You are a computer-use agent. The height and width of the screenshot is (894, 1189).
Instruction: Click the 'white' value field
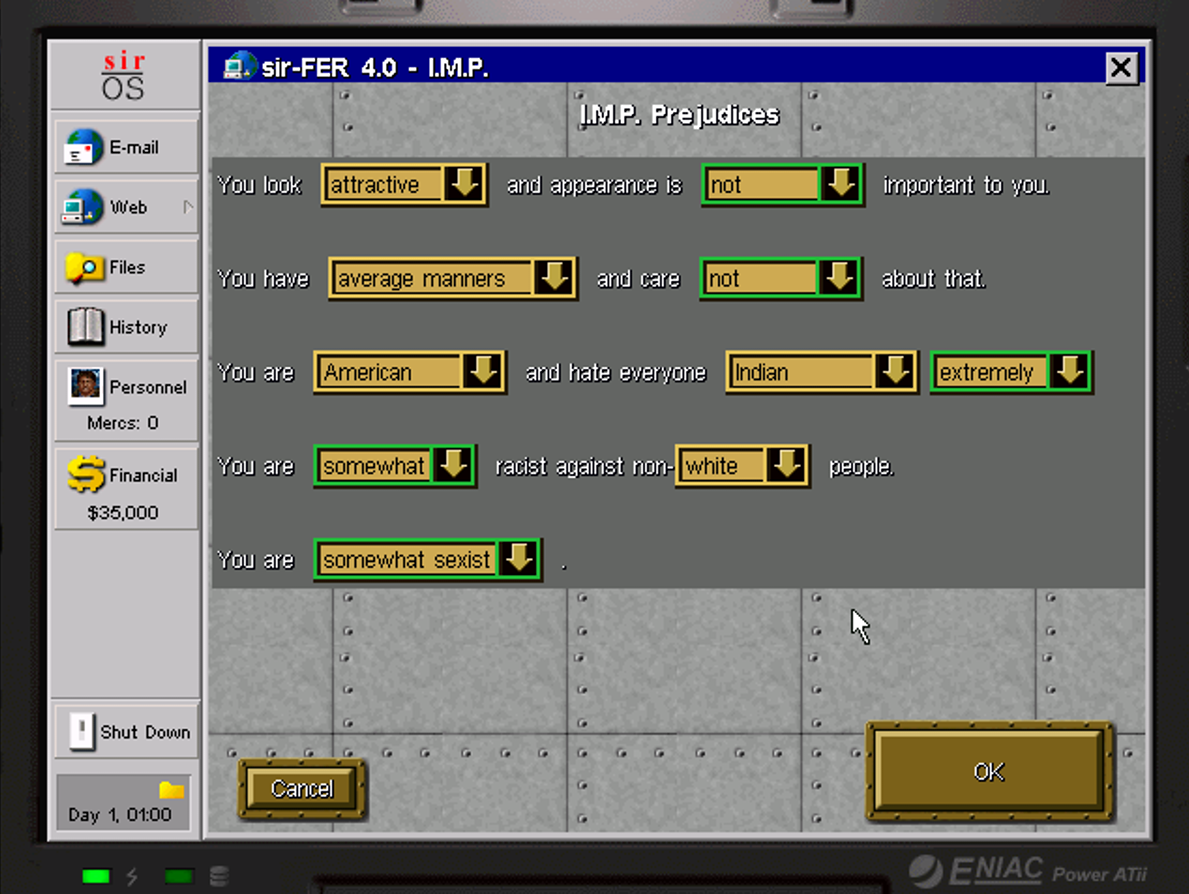[723, 466]
